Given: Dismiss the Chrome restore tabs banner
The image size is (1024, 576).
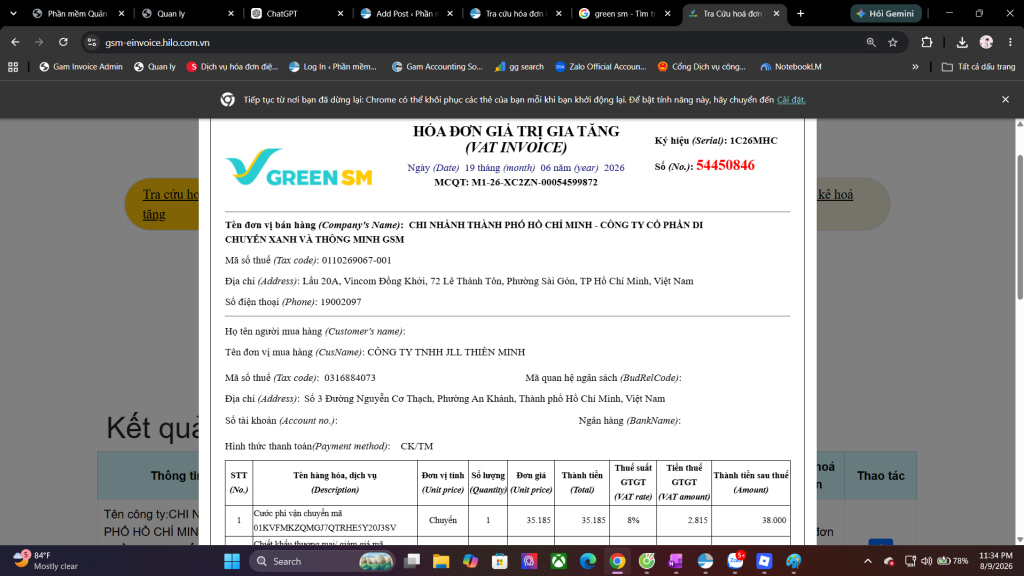Looking at the screenshot, I should point(1005,100).
